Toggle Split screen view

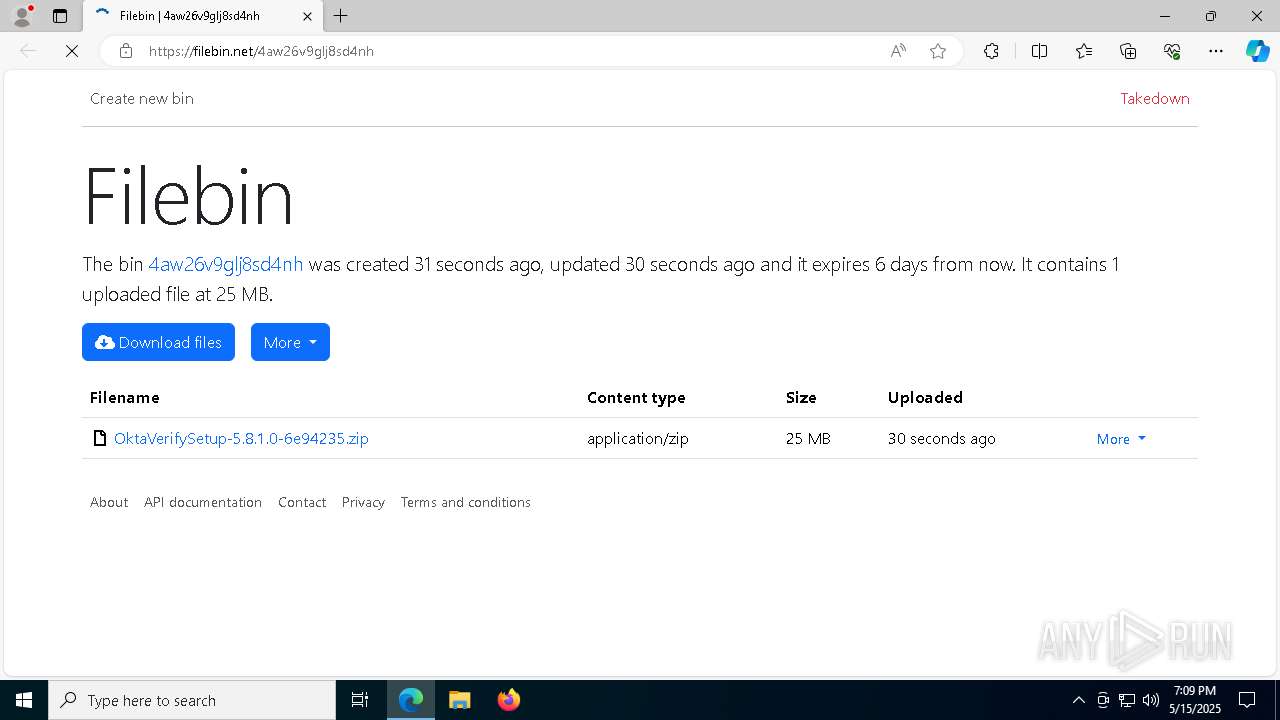1039,51
